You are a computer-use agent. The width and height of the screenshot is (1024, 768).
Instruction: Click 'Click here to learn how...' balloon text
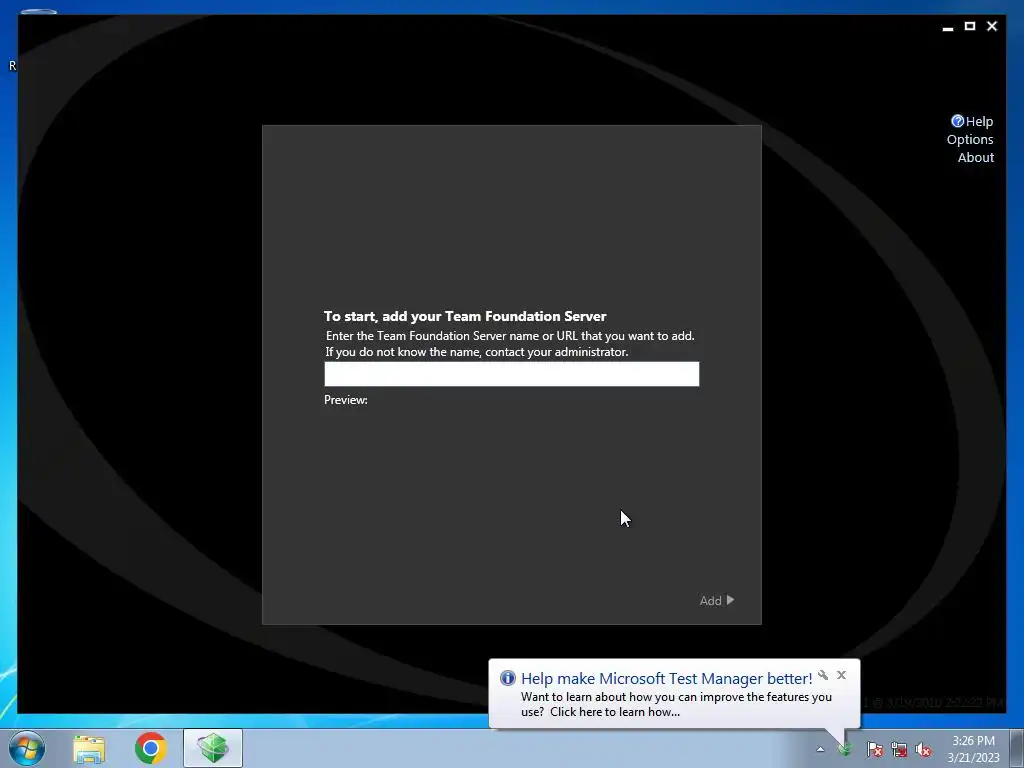(x=615, y=712)
